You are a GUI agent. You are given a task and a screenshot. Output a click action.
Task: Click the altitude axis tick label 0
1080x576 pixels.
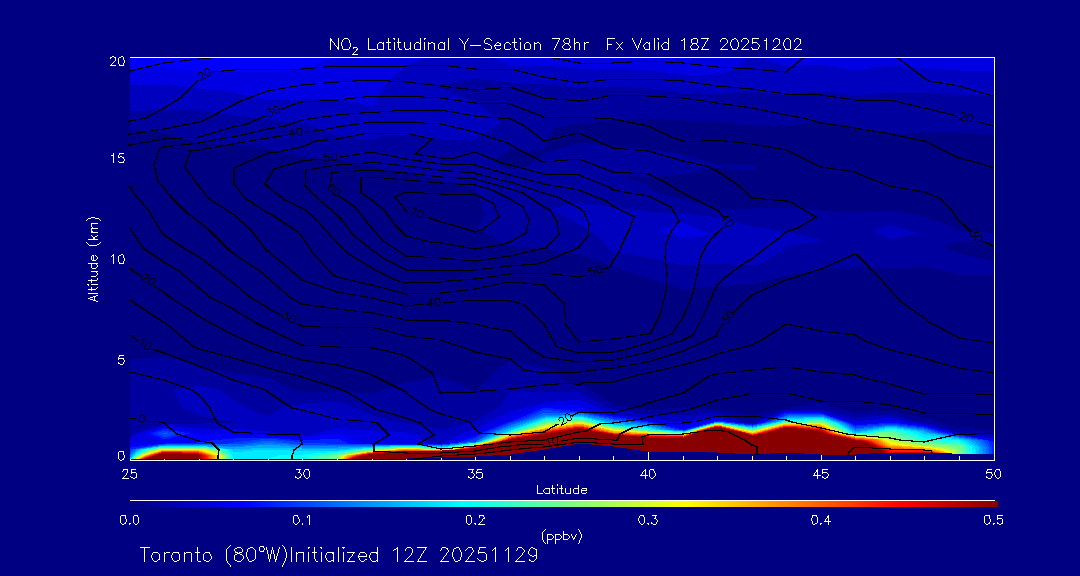coord(121,455)
